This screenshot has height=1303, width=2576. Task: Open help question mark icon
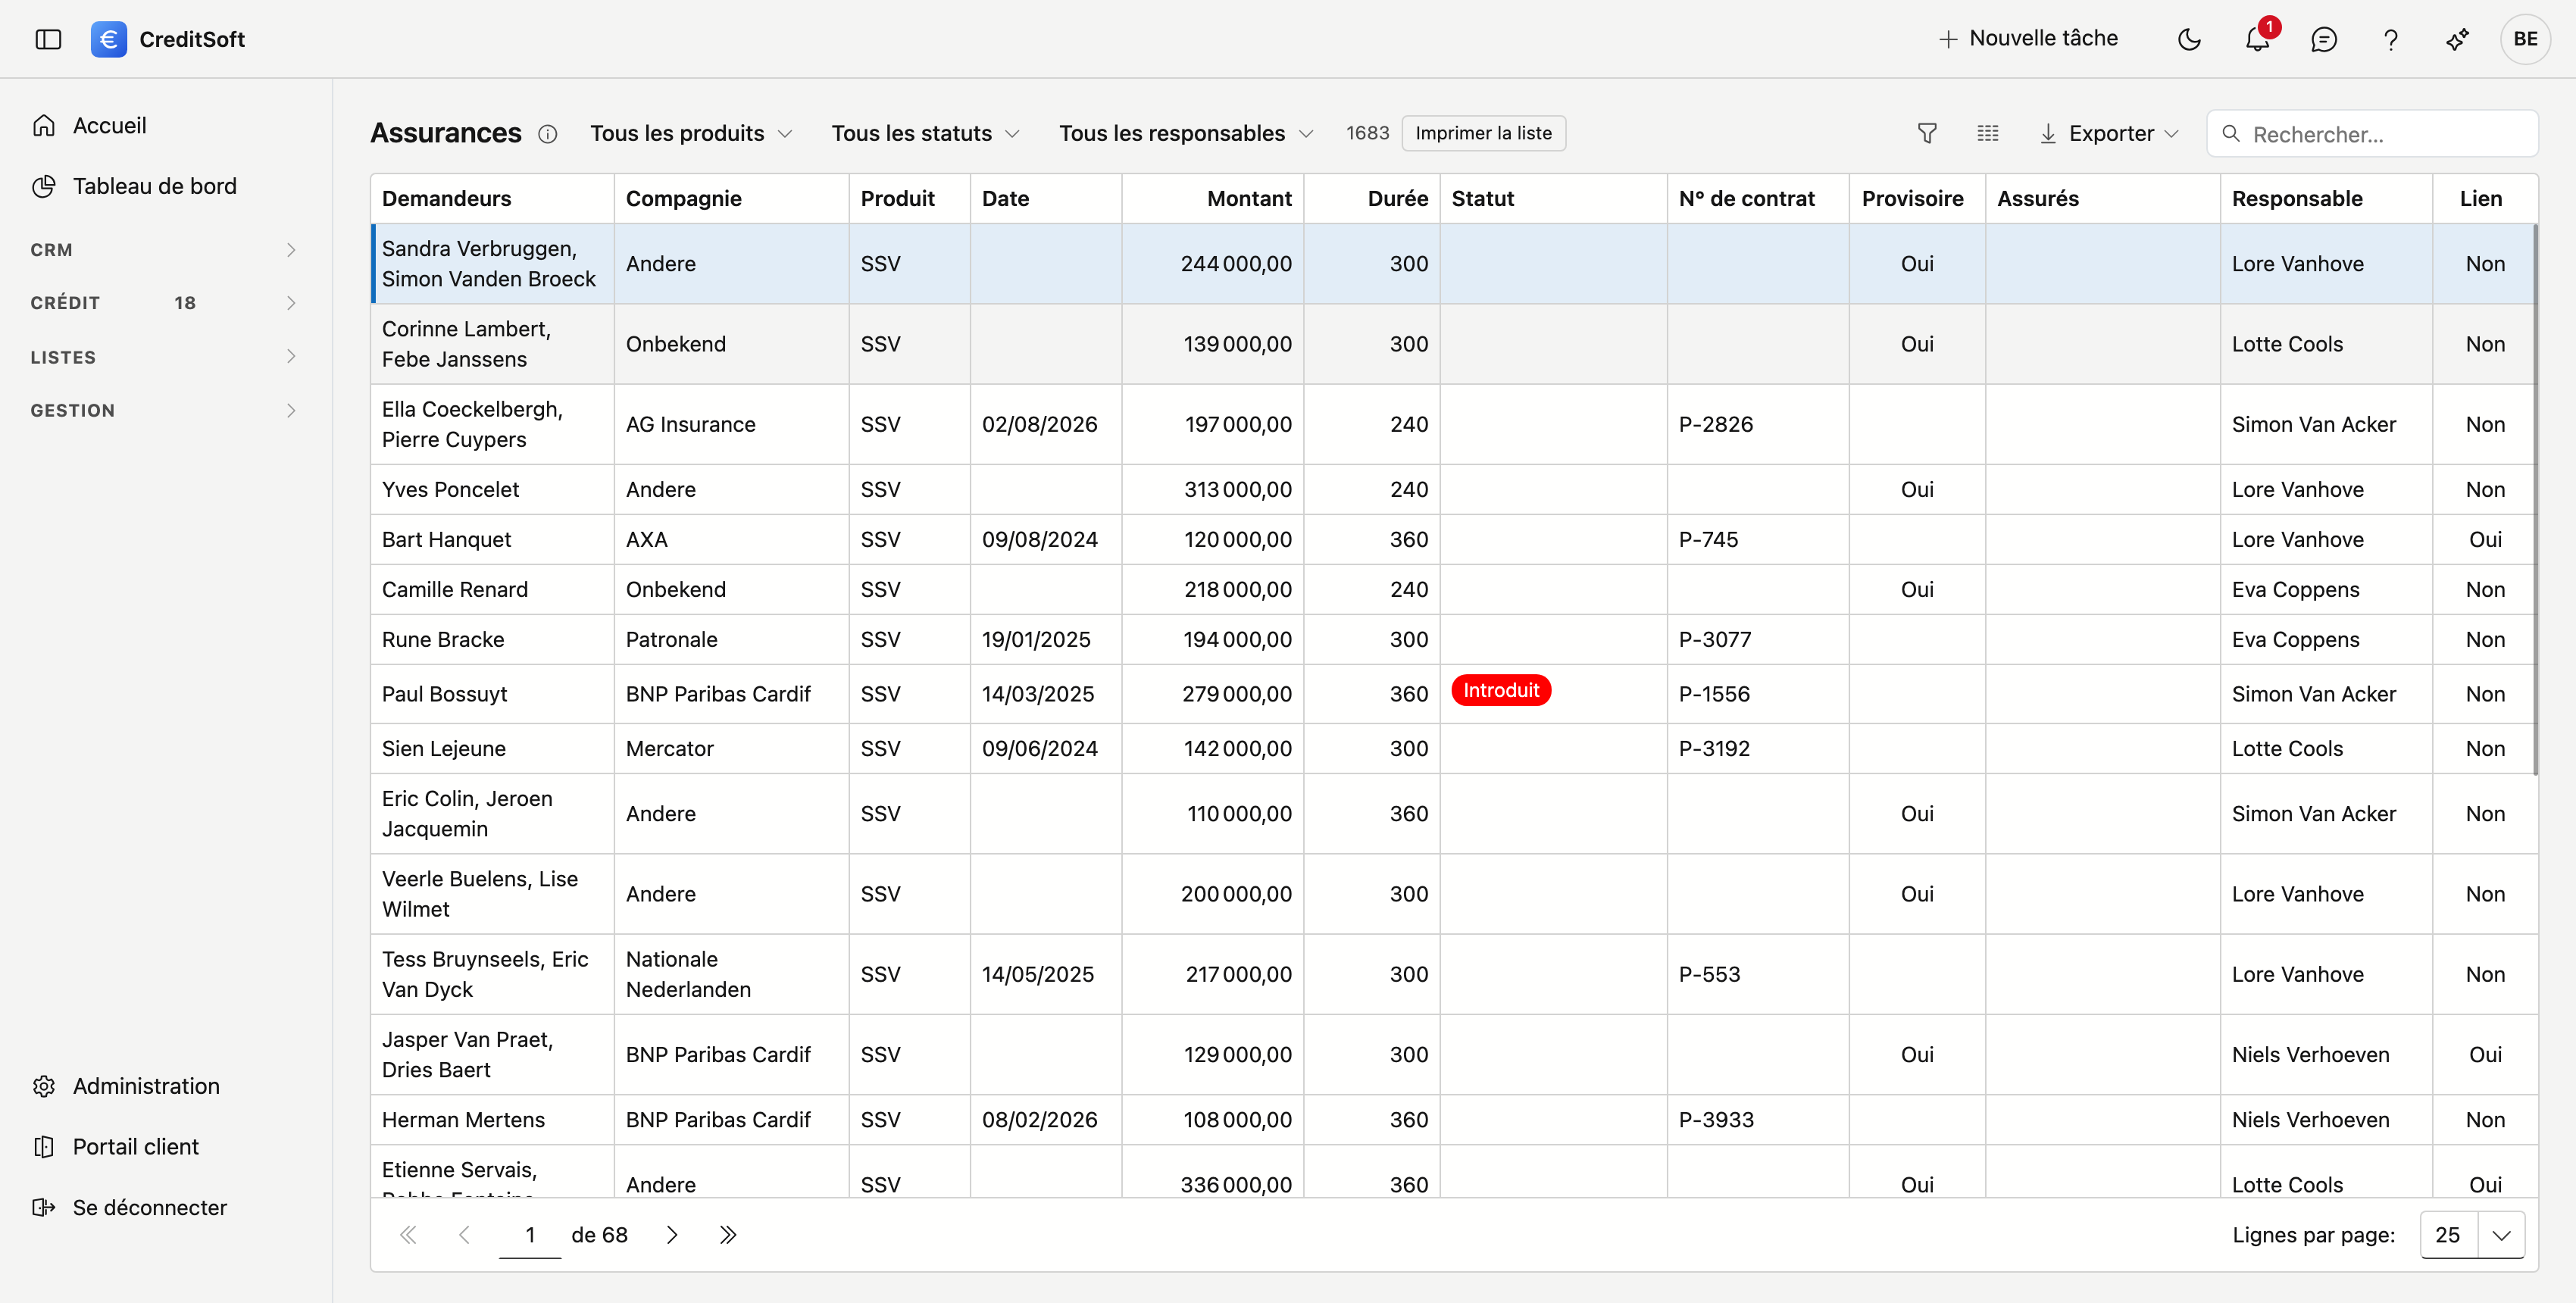(2390, 39)
